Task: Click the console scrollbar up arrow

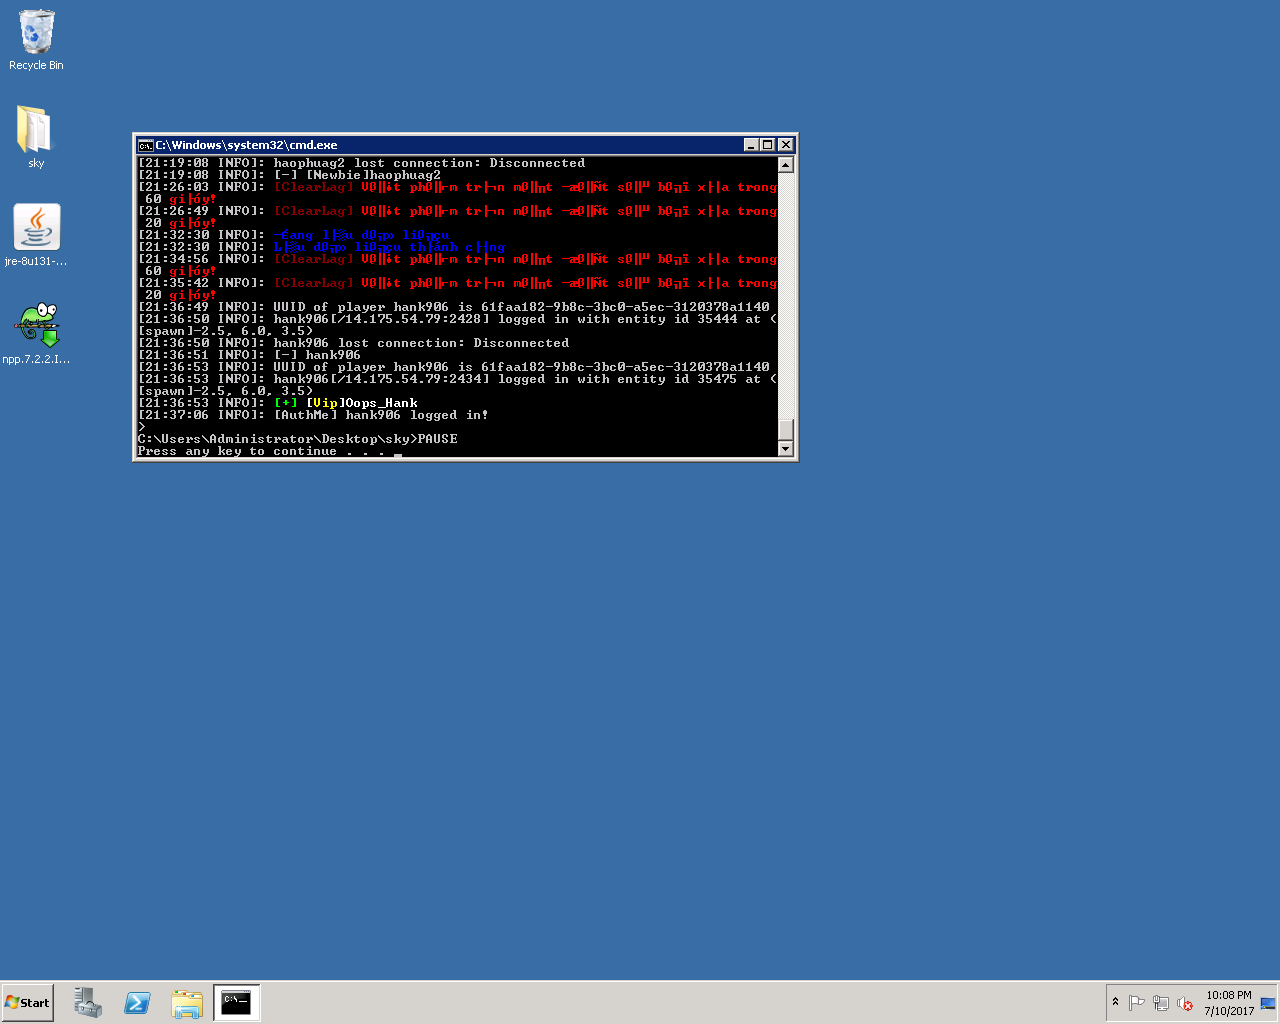Action: tap(786, 165)
